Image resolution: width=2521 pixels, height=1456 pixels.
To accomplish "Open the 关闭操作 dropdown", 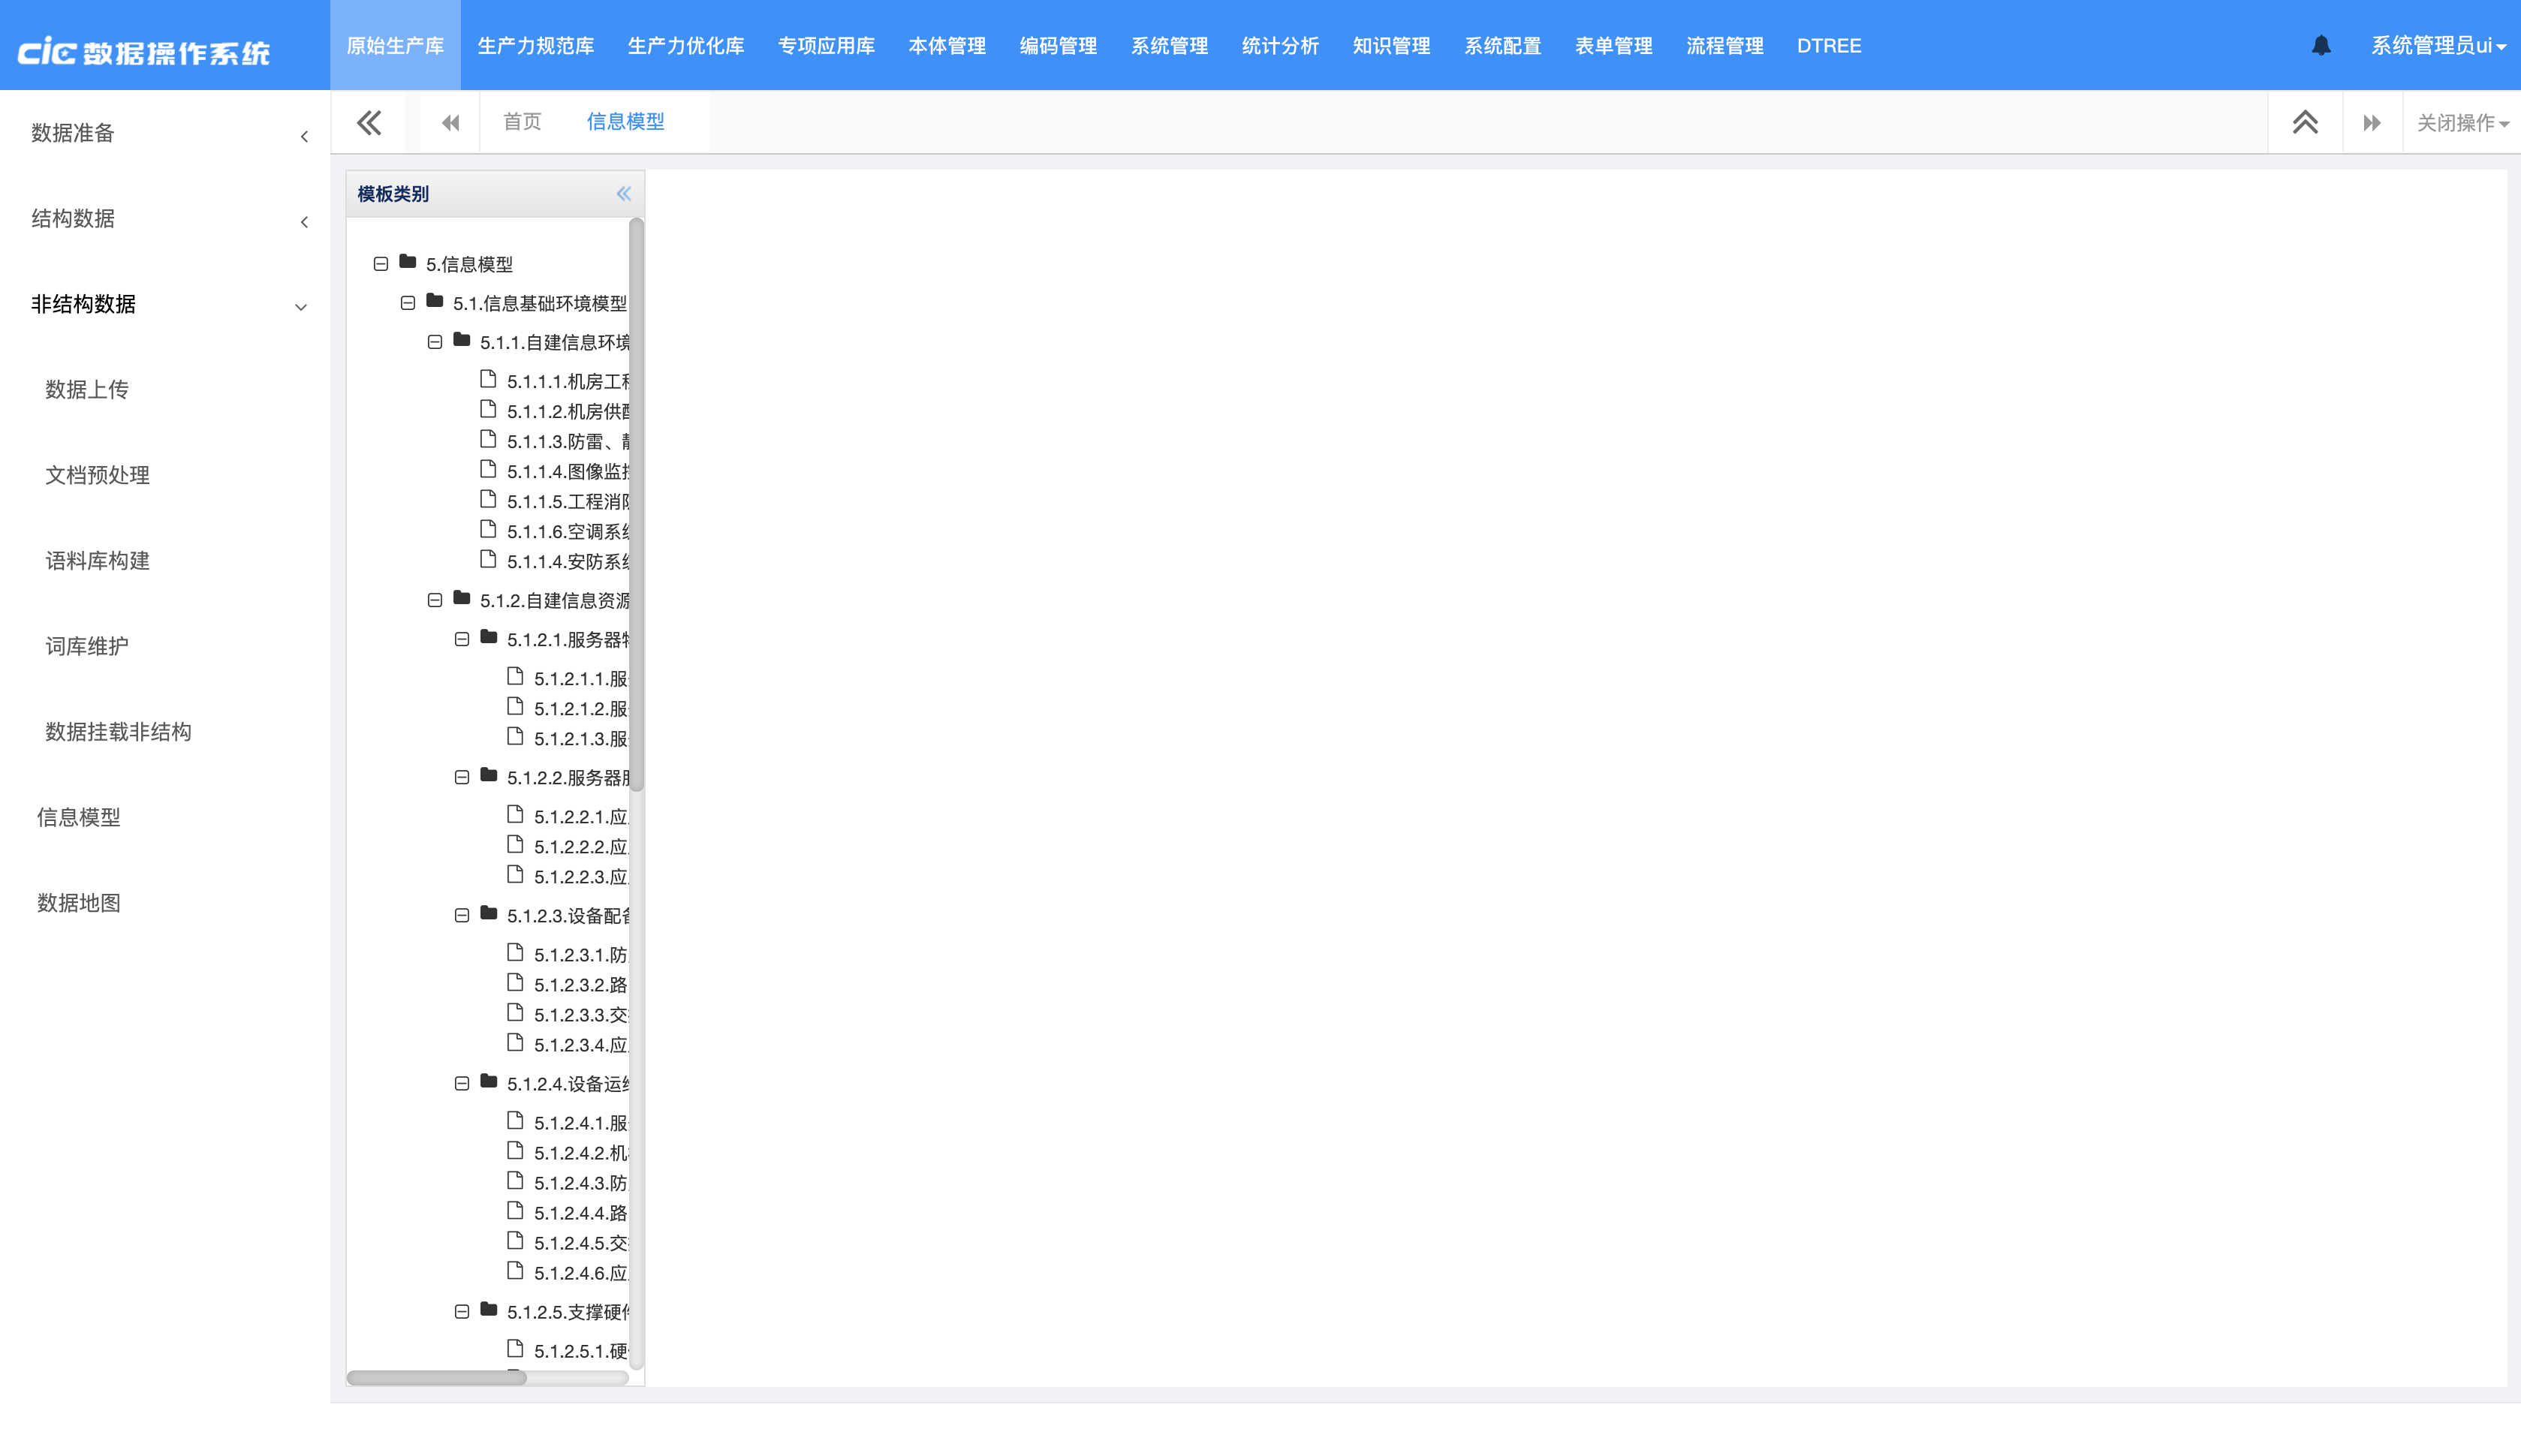I will pyautogui.click(x=2461, y=122).
